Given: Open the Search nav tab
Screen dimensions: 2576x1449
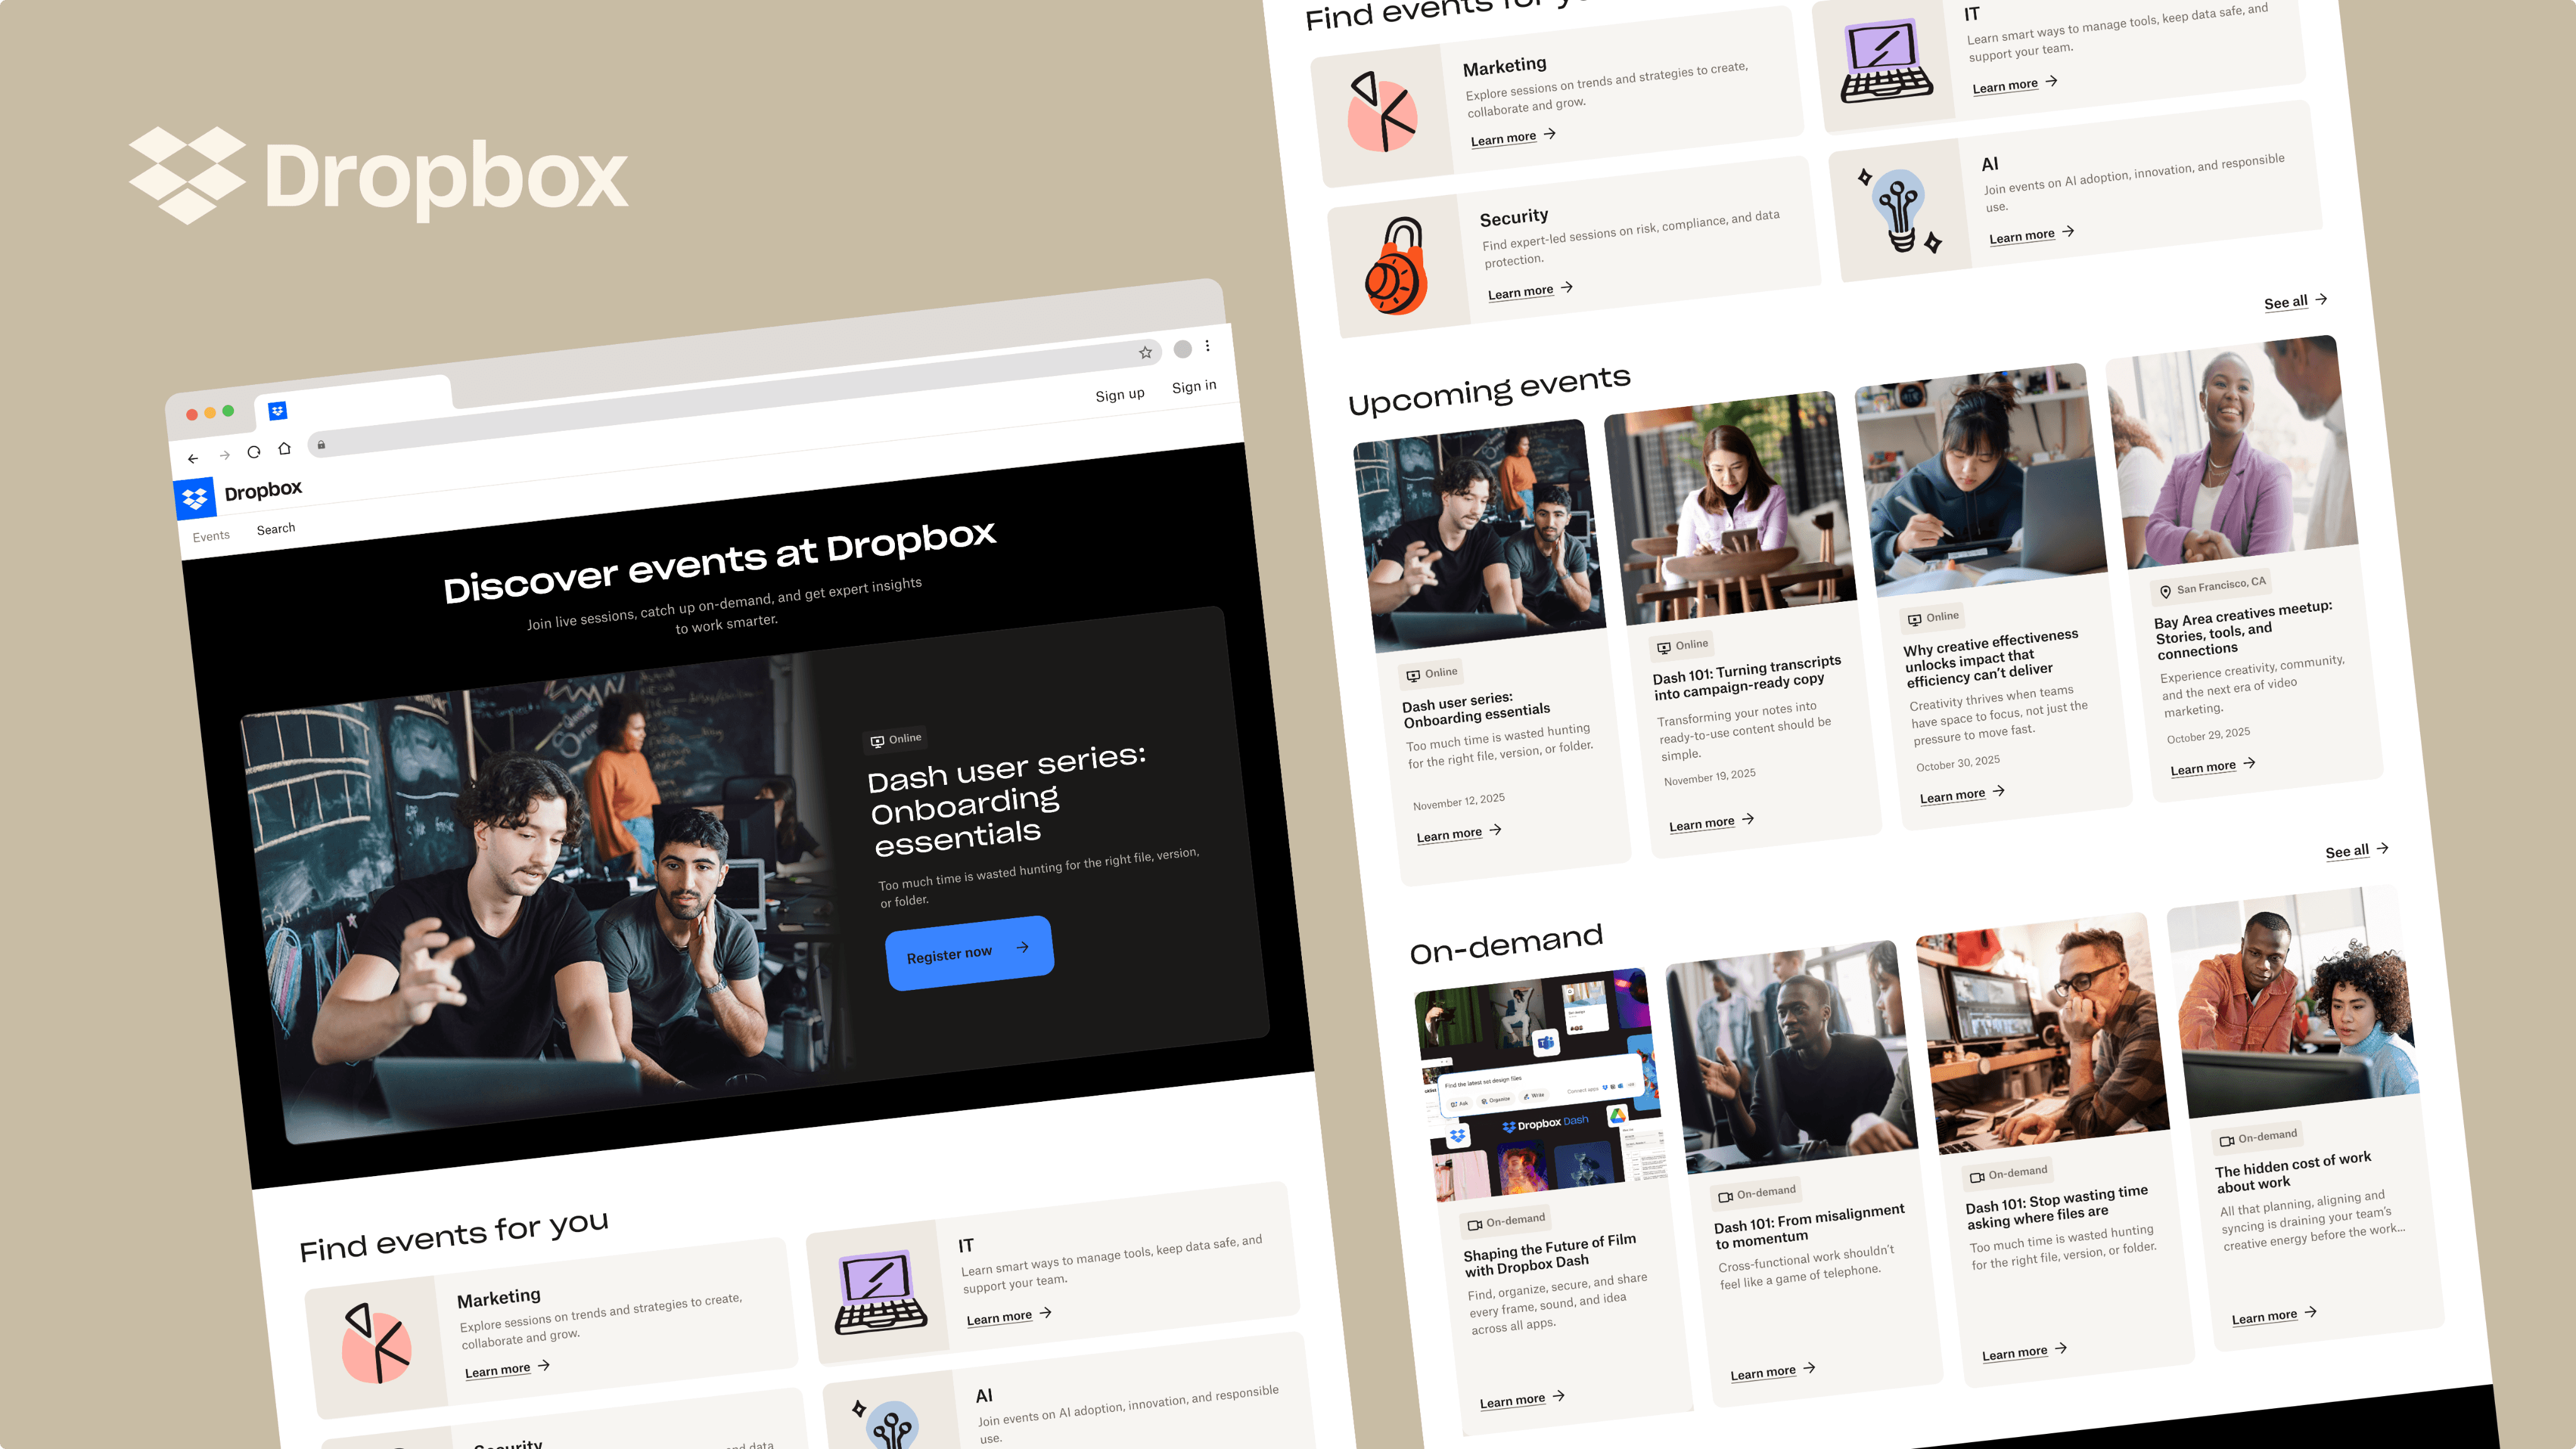Looking at the screenshot, I should pos(276,528).
